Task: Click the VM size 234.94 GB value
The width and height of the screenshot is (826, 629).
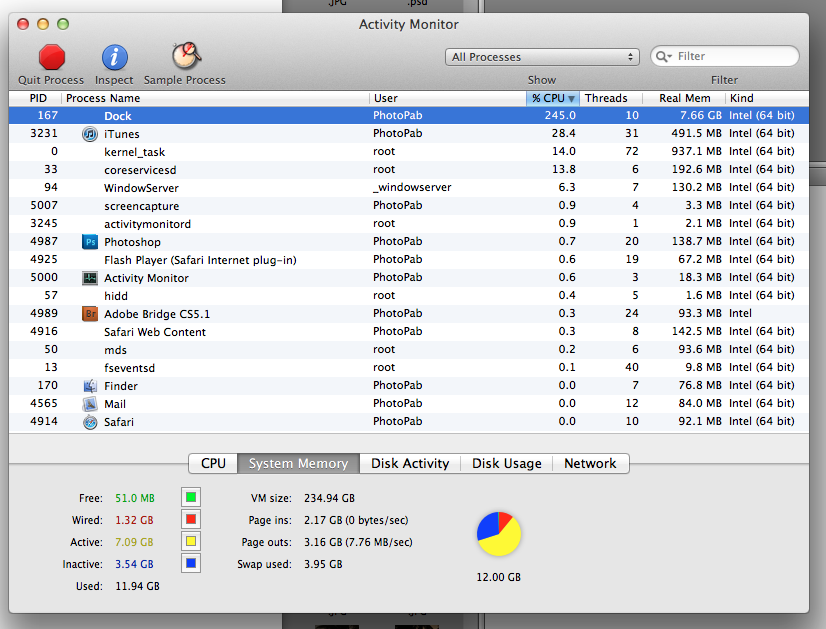Action: [329, 498]
